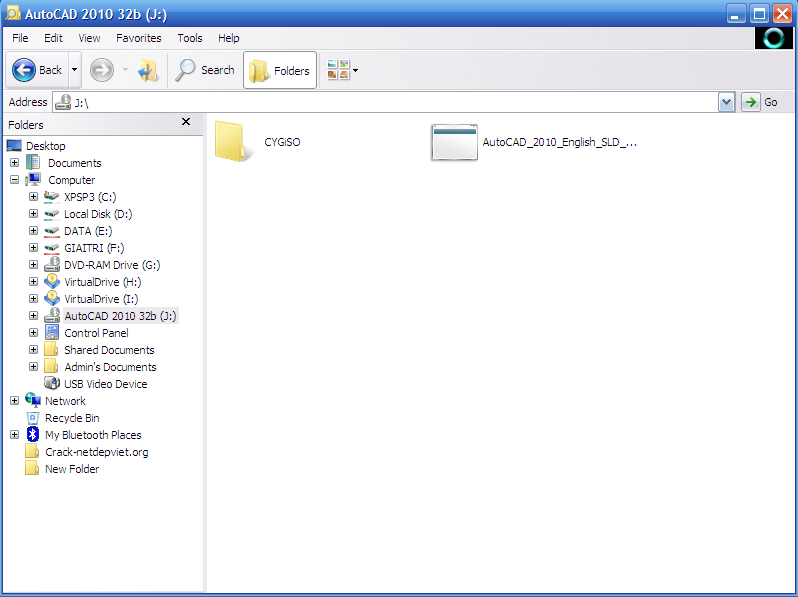Expand the Documents tree node
This screenshot has height=597, width=798.
[14, 162]
